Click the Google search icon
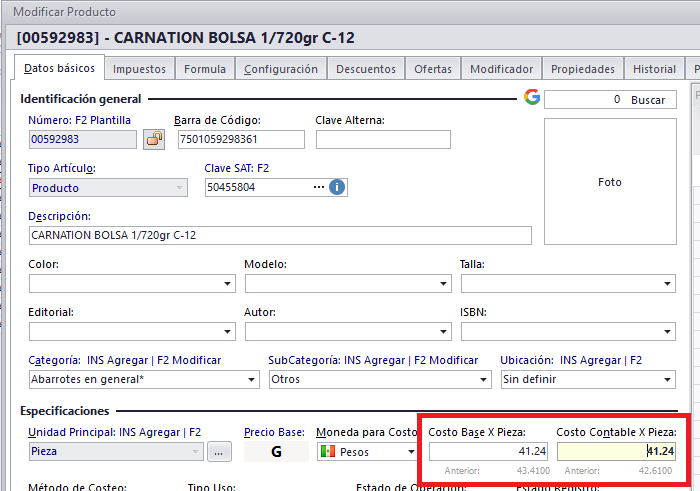This screenshot has height=491, width=700. point(531,97)
